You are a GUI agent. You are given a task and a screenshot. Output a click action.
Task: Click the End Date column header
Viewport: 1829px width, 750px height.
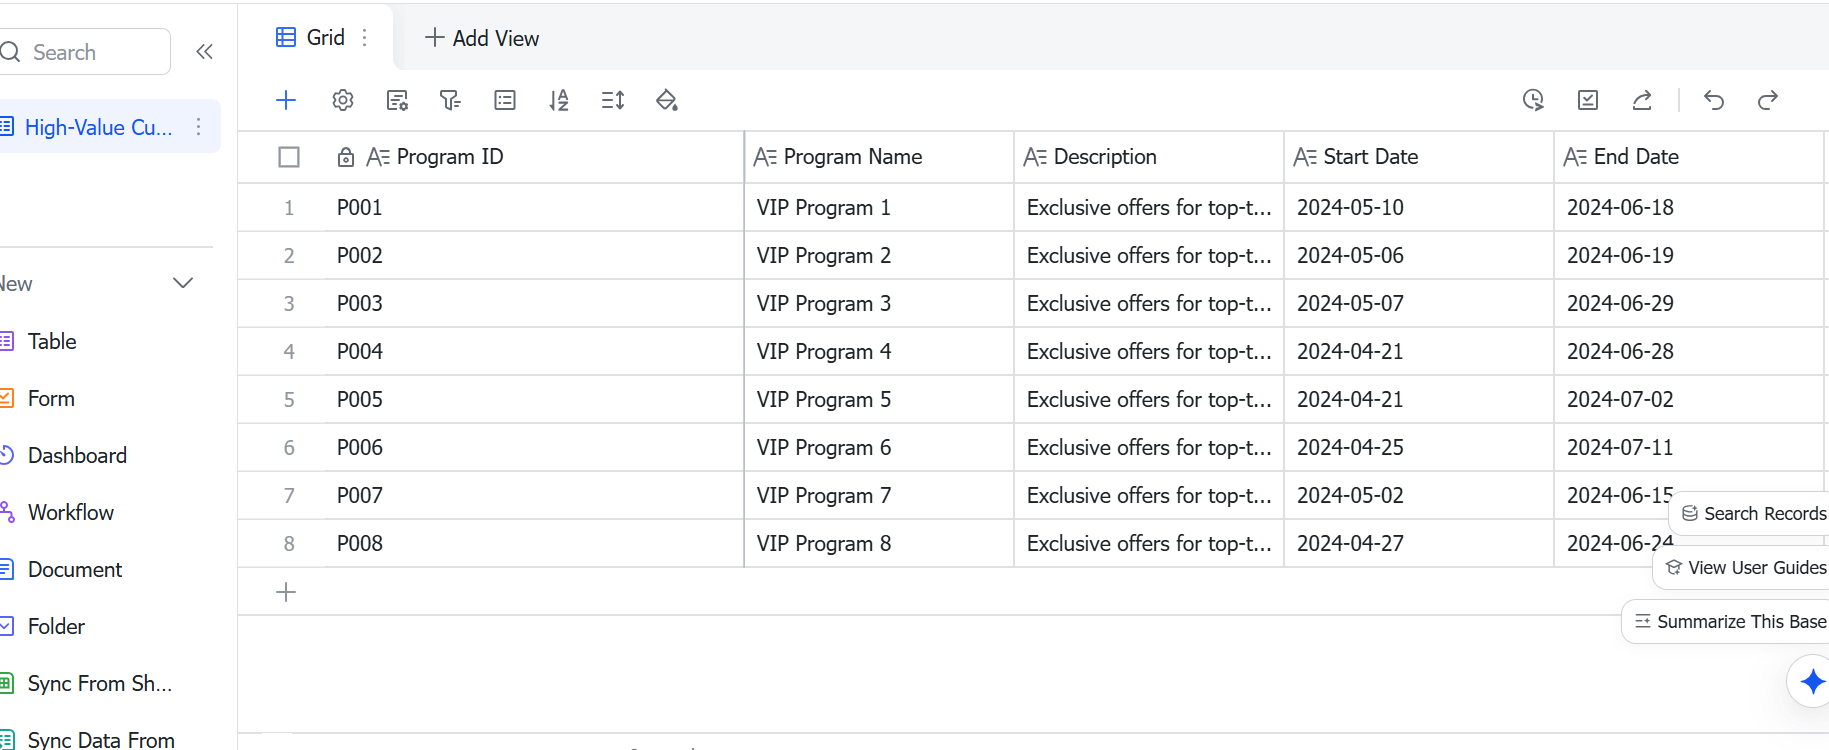[1689, 157]
